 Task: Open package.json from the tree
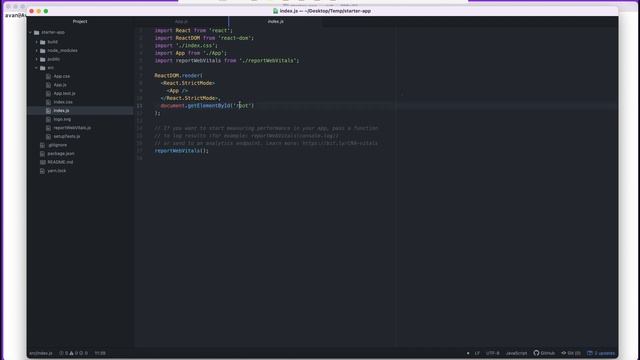tap(61, 153)
